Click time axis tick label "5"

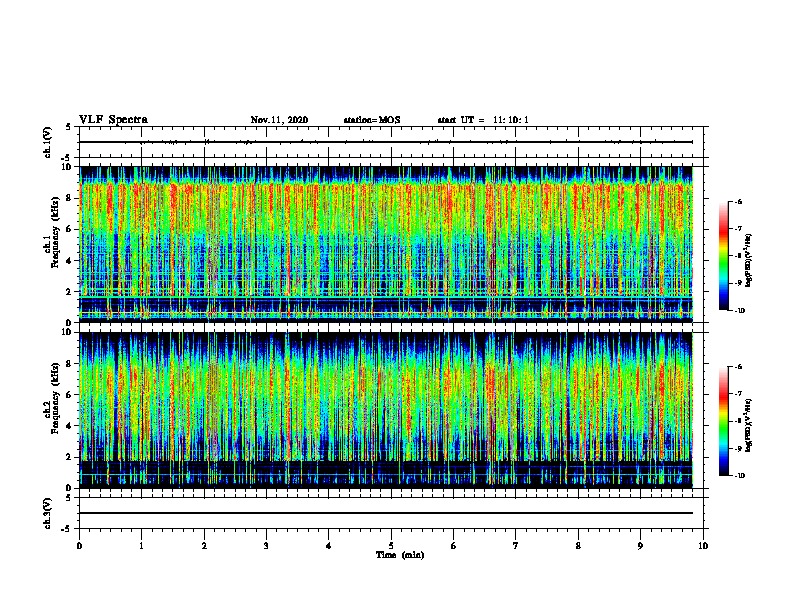pos(391,546)
